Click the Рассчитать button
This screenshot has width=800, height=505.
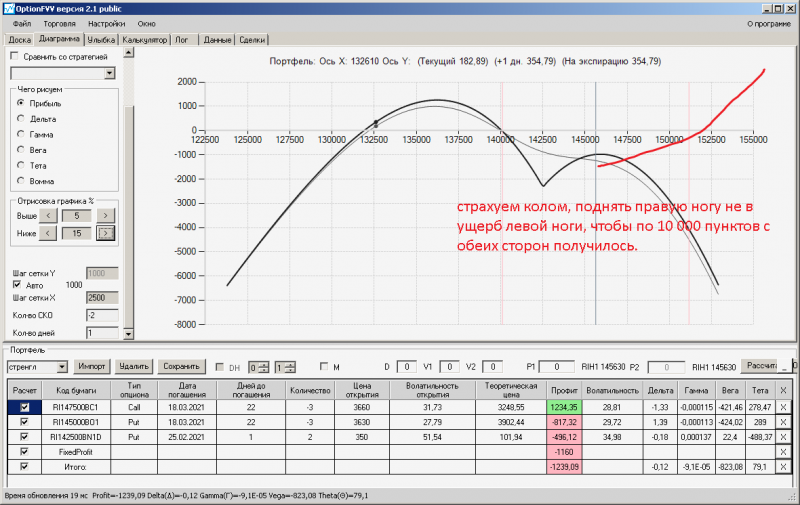pyautogui.click(x=760, y=366)
